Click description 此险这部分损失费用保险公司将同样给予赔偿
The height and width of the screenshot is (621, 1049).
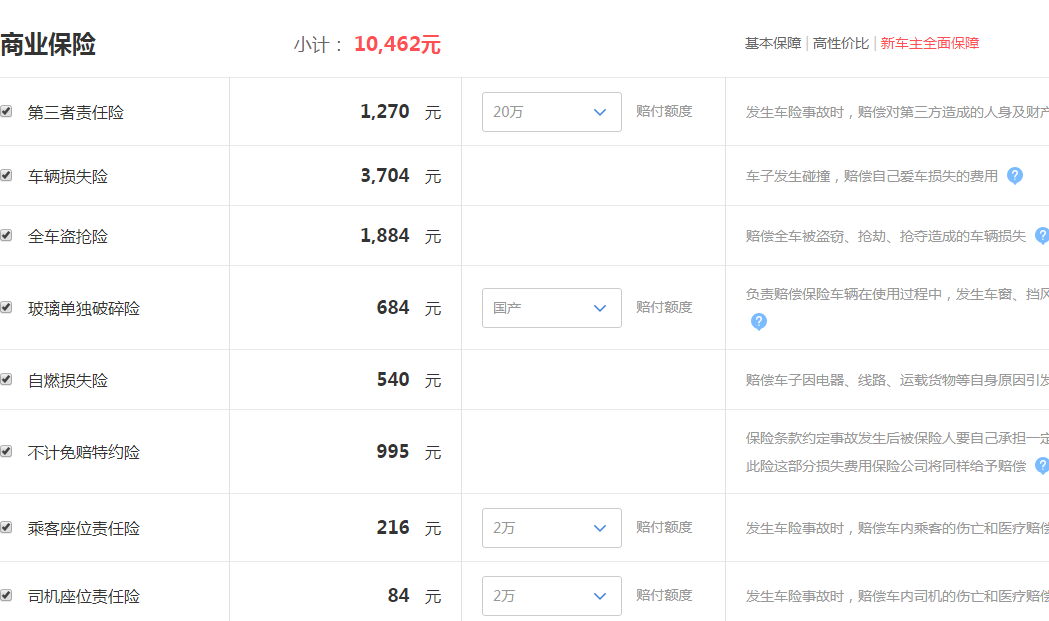click(886, 466)
